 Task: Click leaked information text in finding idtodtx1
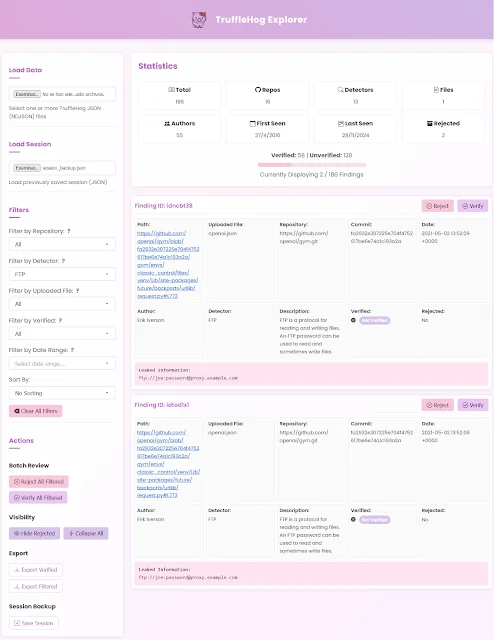pyautogui.click(x=188, y=578)
